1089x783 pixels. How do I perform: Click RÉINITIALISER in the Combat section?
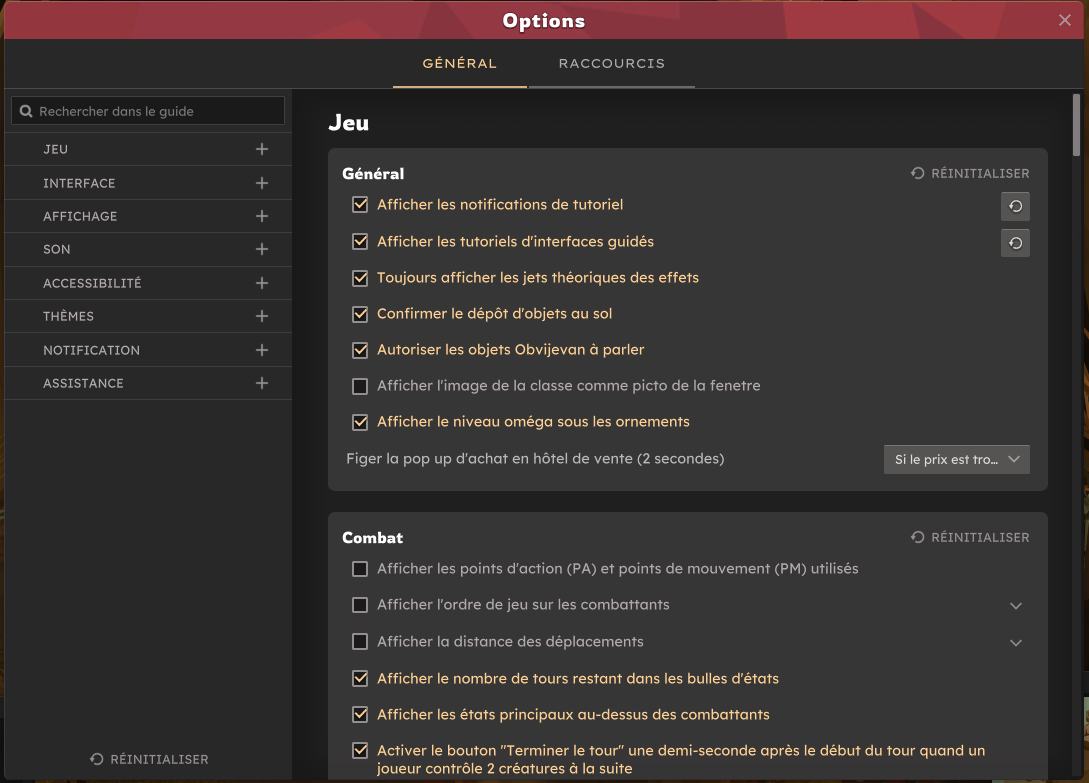coord(970,538)
